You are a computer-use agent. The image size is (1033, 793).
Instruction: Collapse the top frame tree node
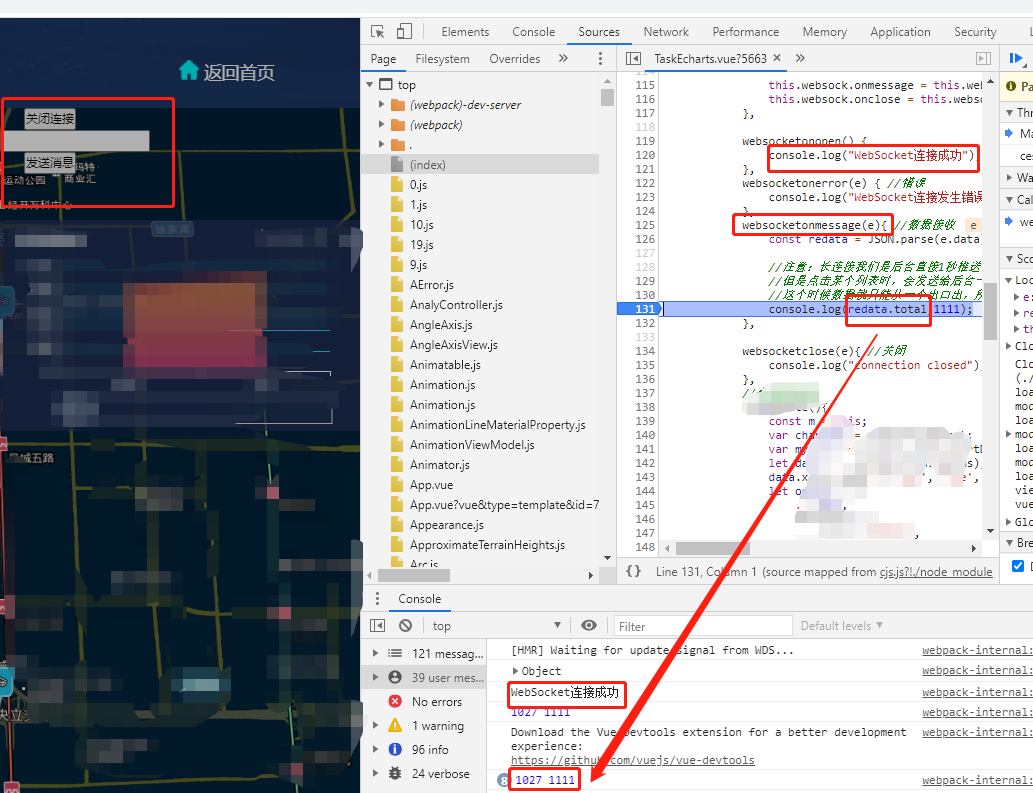point(370,85)
